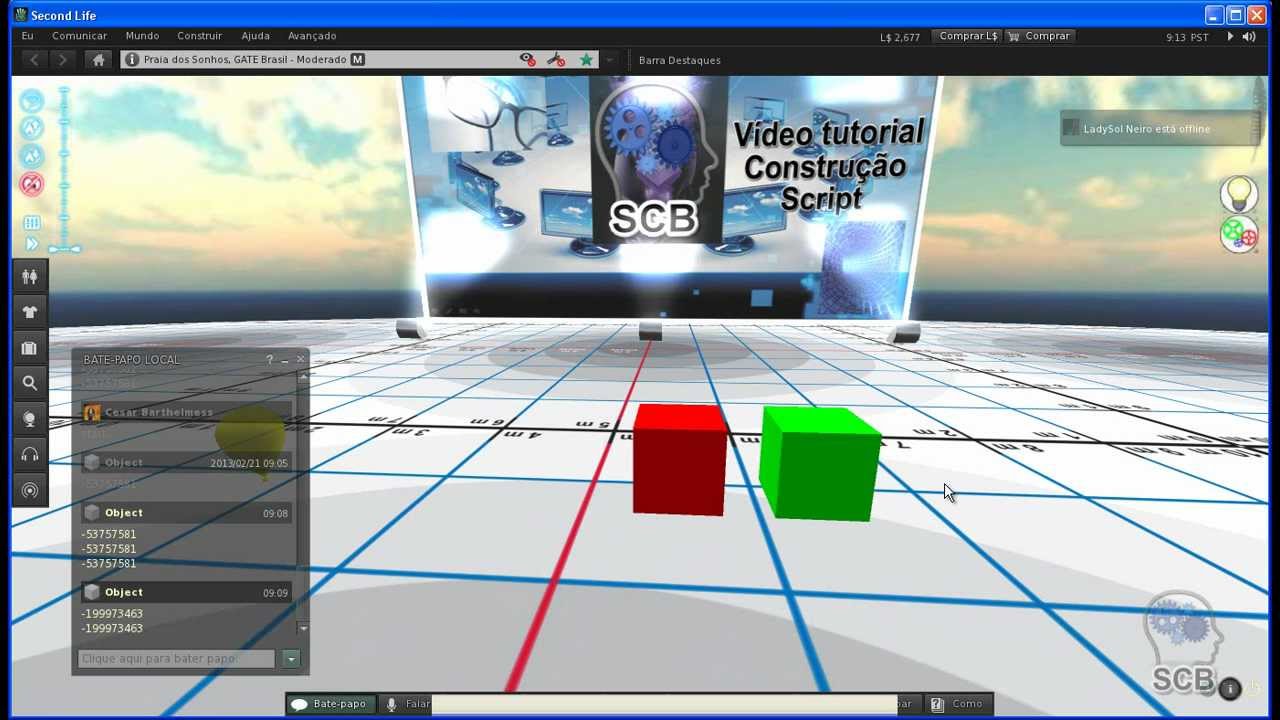Open the Places globe button in sidebar
1280x720 pixels.
point(30,419)
